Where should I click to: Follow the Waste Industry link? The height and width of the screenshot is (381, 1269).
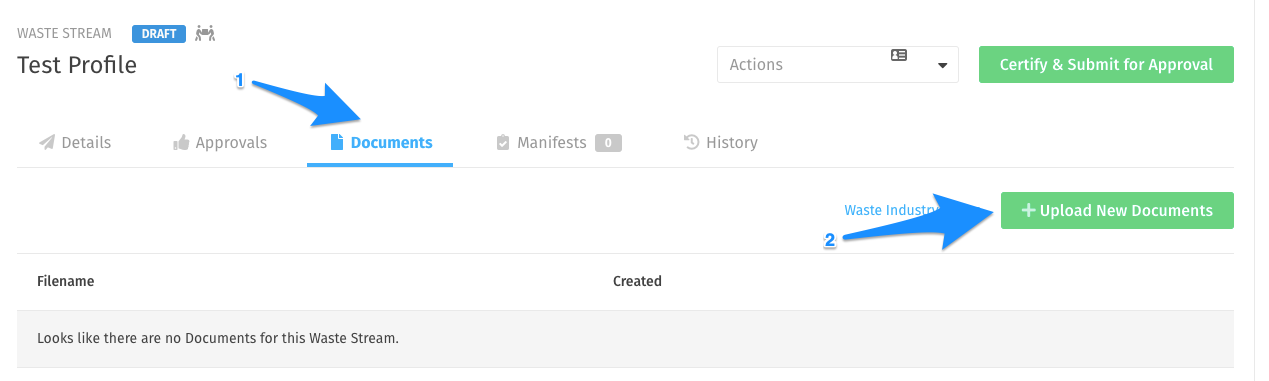point(890,211)
